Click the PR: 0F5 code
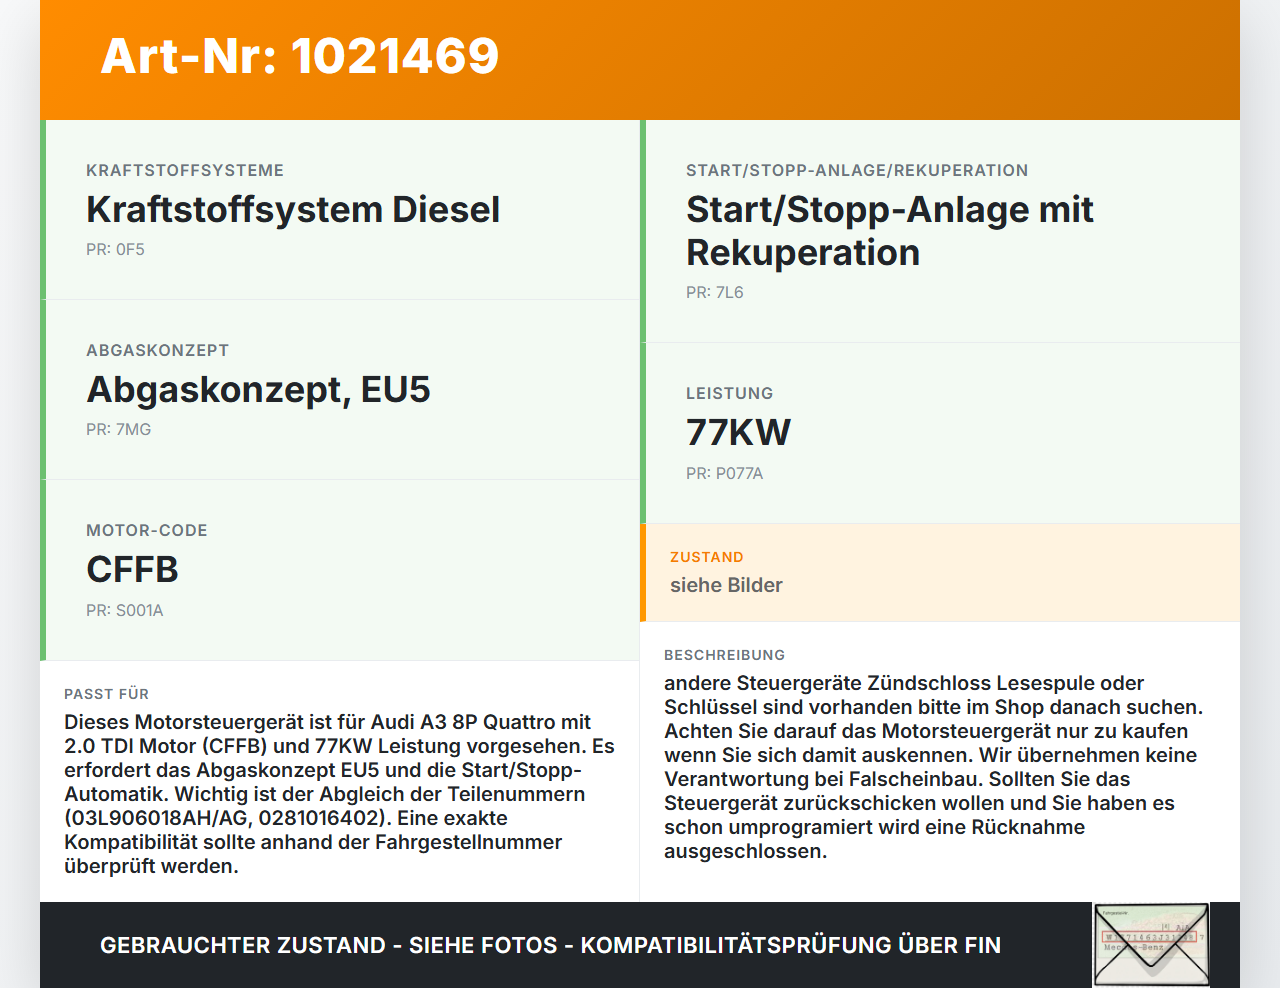The width and height of the screenshot is (1280, 988). (115, 250)
